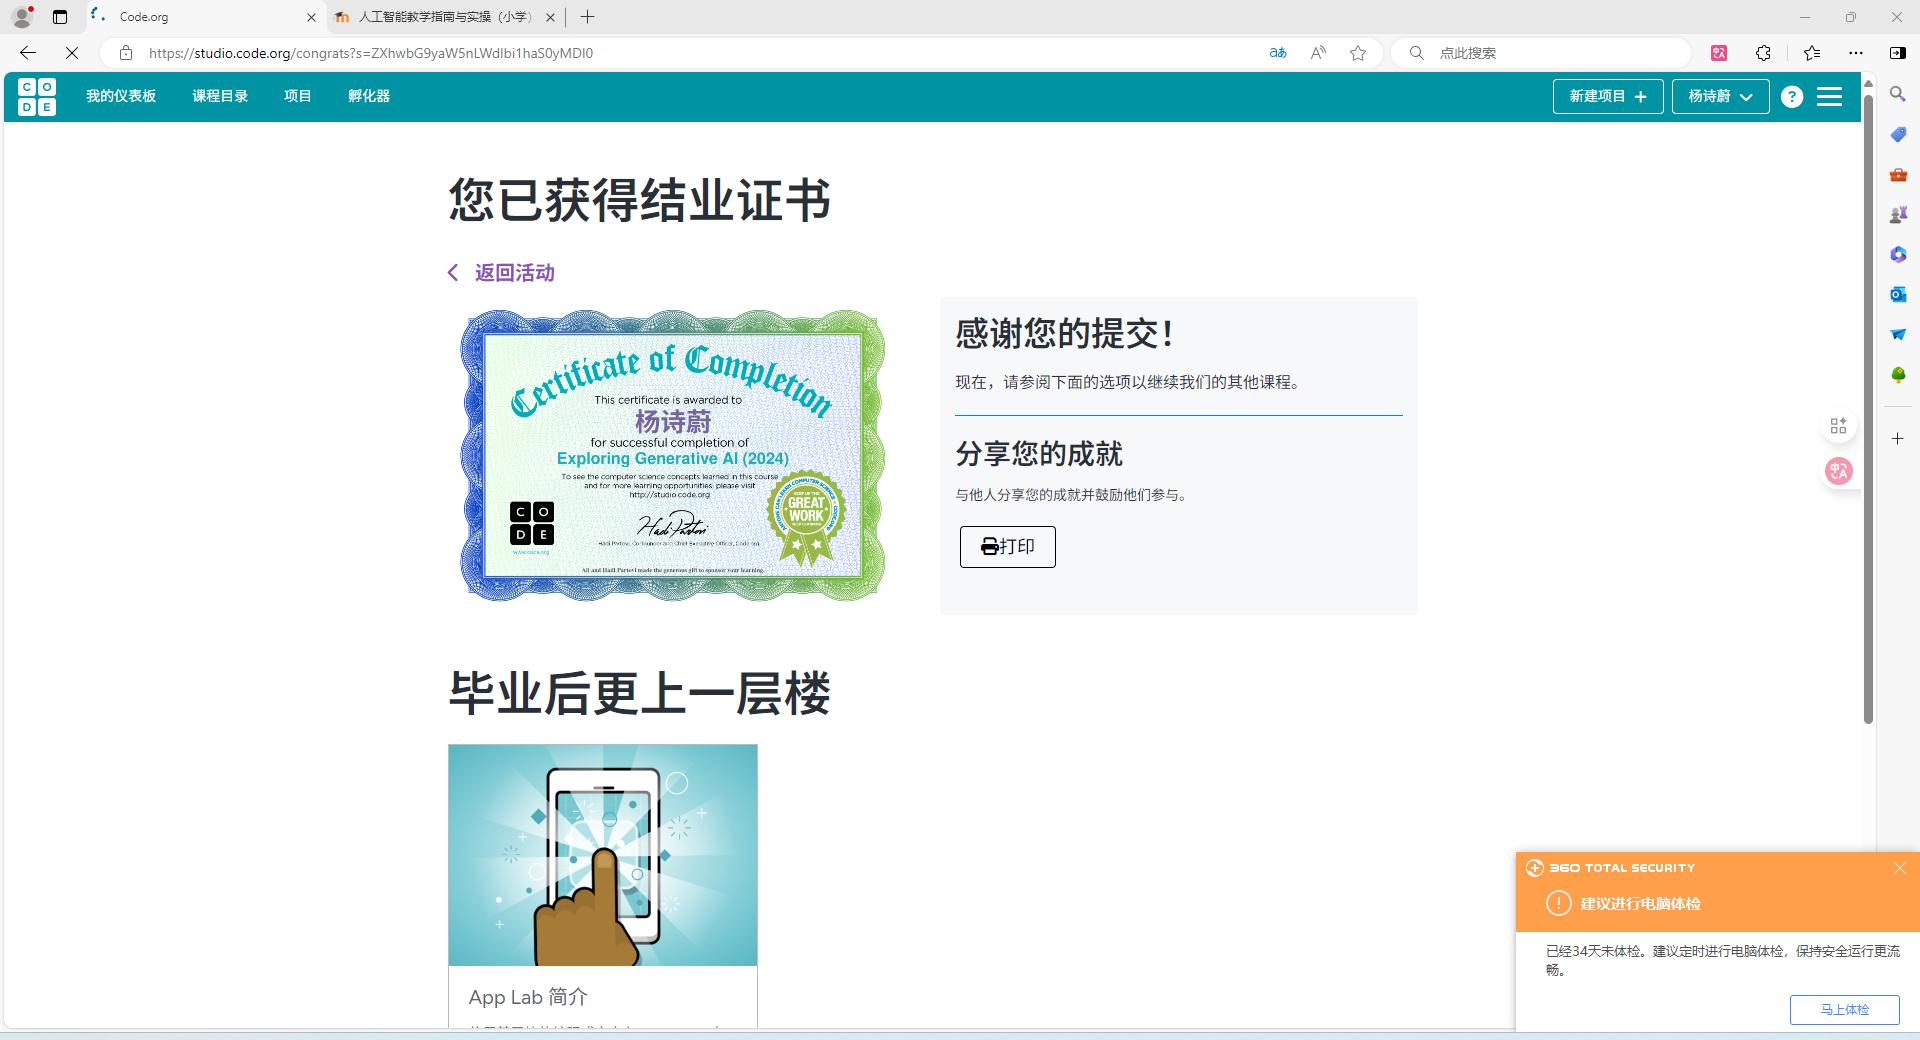Switch to 人工智能教学指南与实操 tab
1920x1040 pixels.
tap(445, 17)
